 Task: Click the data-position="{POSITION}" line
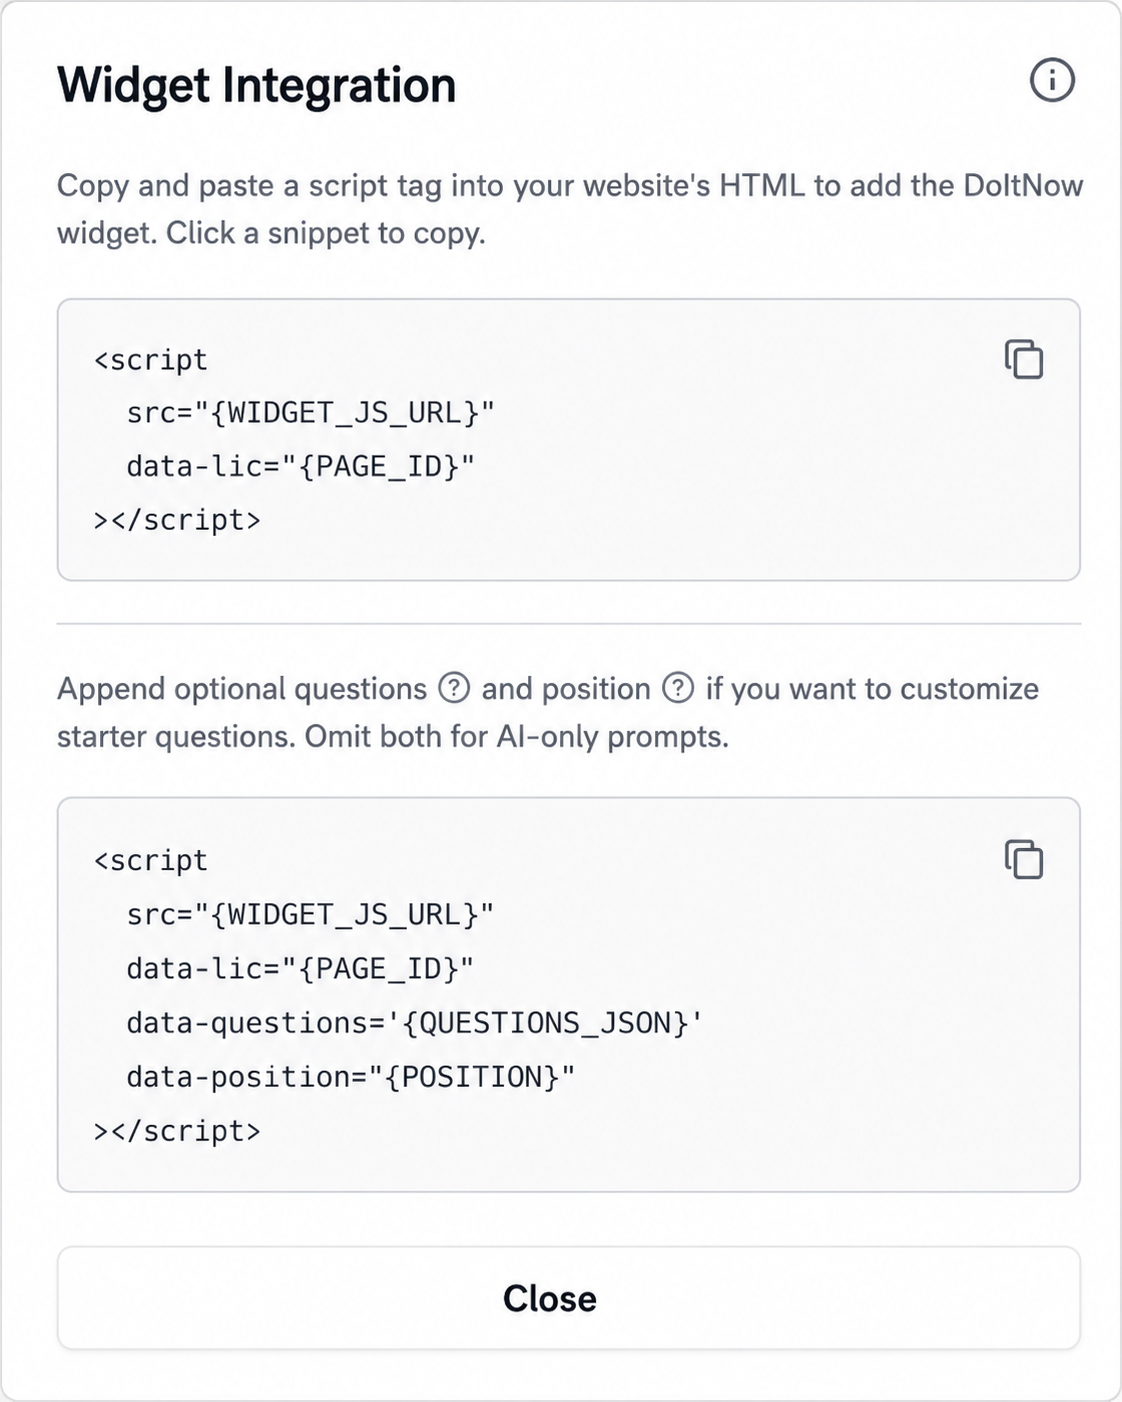coord(351,1077)
